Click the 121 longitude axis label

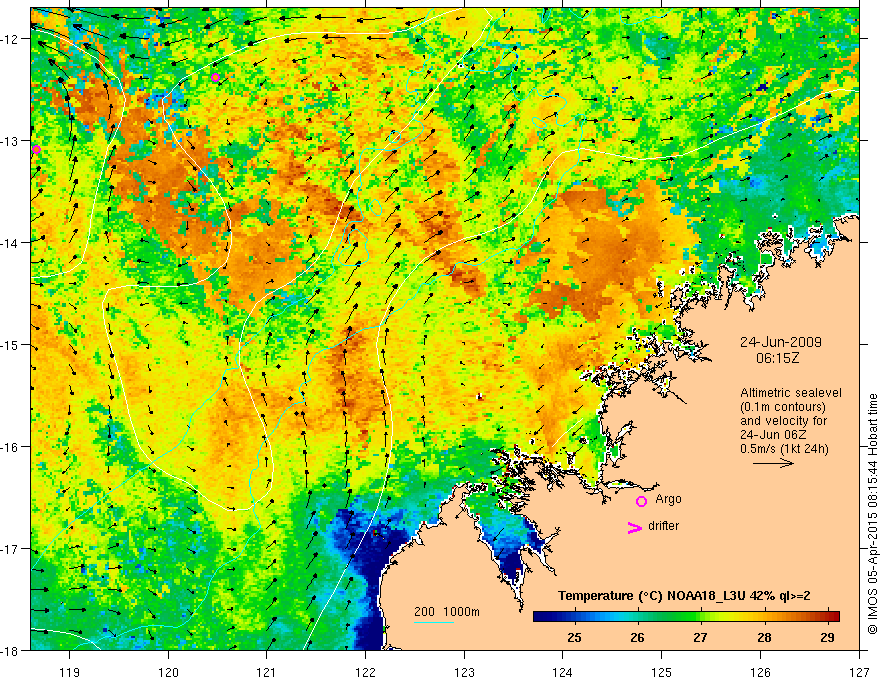coord(267,672)
